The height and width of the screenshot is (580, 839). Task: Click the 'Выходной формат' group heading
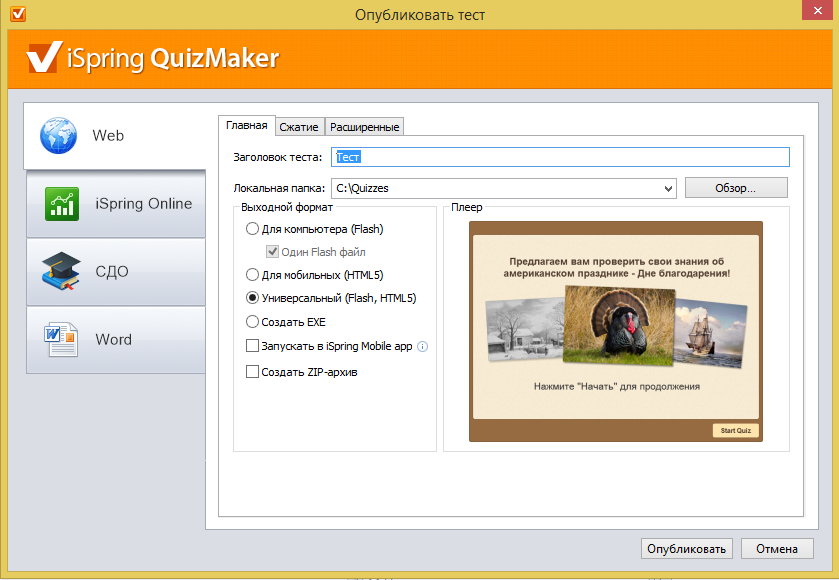(287, 208)
